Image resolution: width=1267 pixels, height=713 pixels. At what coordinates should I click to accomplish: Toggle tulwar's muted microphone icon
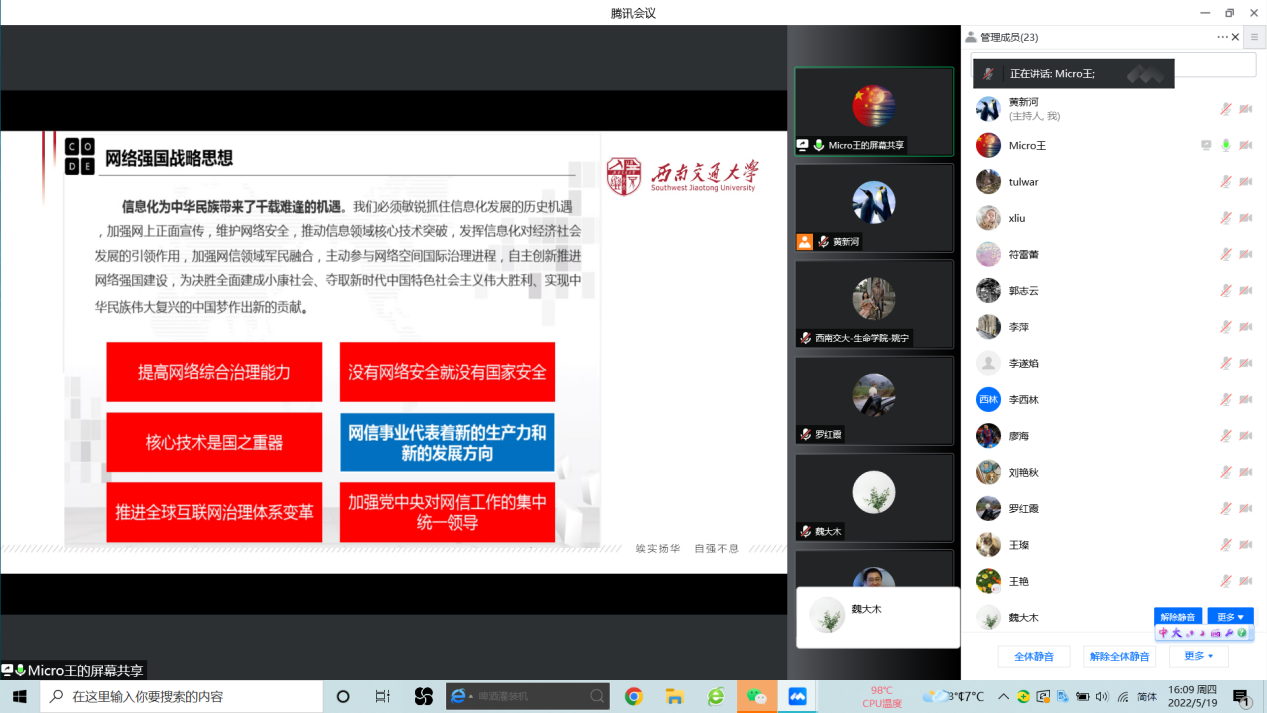[x=1226, y=182]
